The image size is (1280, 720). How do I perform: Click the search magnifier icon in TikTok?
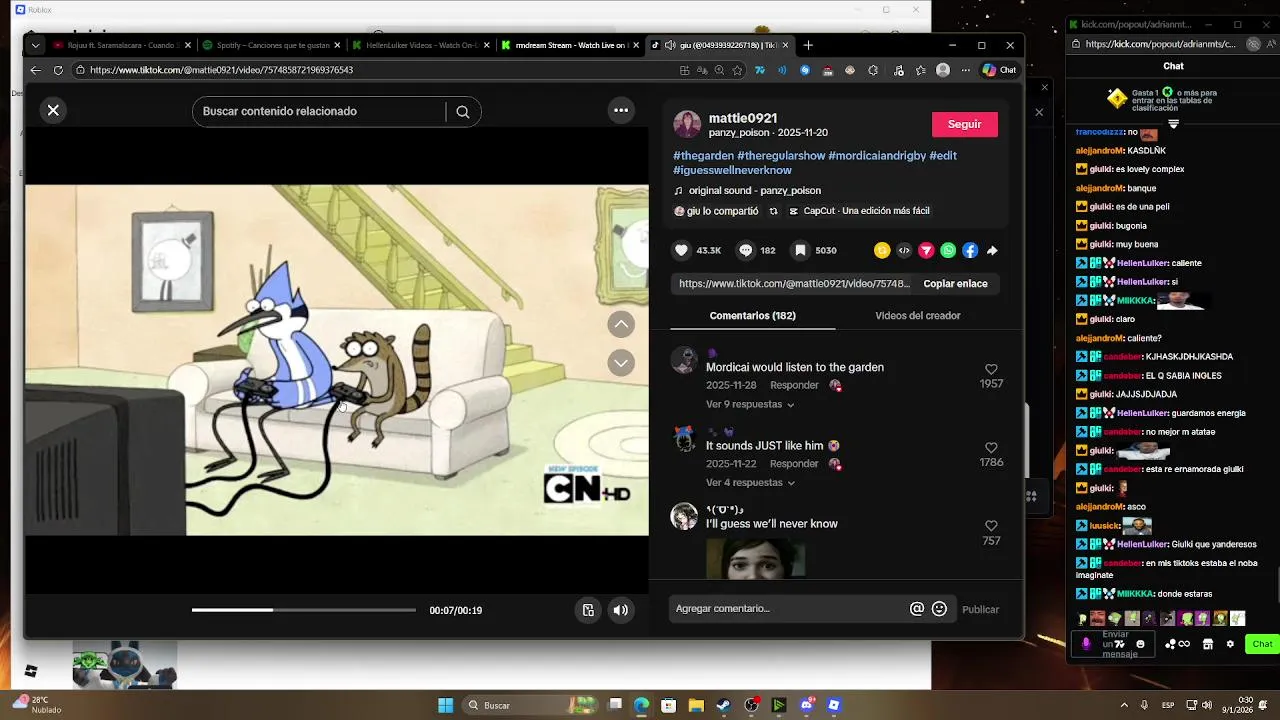click(x=463, y=112)
